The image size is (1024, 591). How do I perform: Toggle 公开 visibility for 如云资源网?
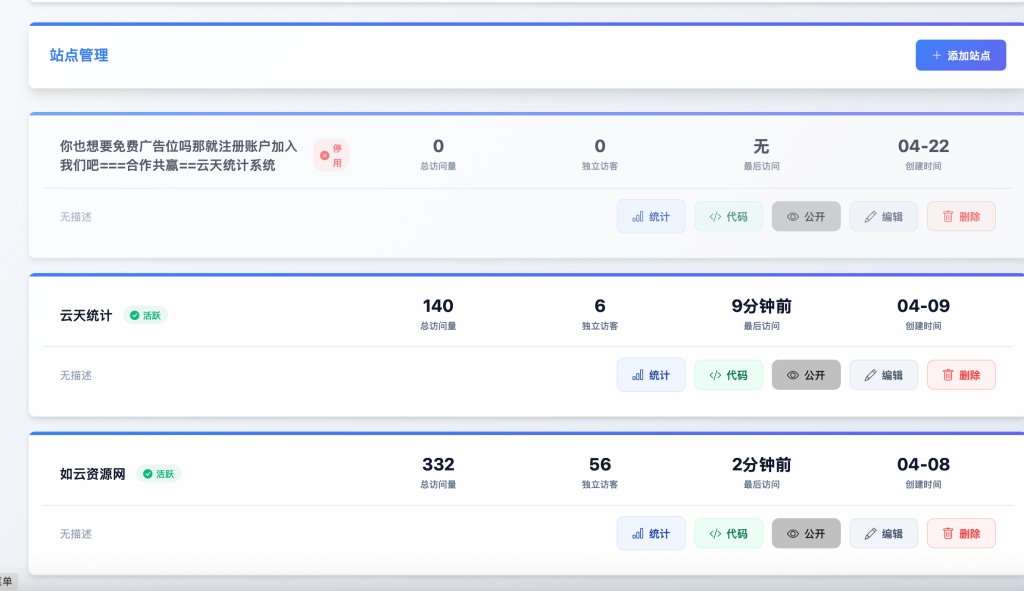coord(806,533)
